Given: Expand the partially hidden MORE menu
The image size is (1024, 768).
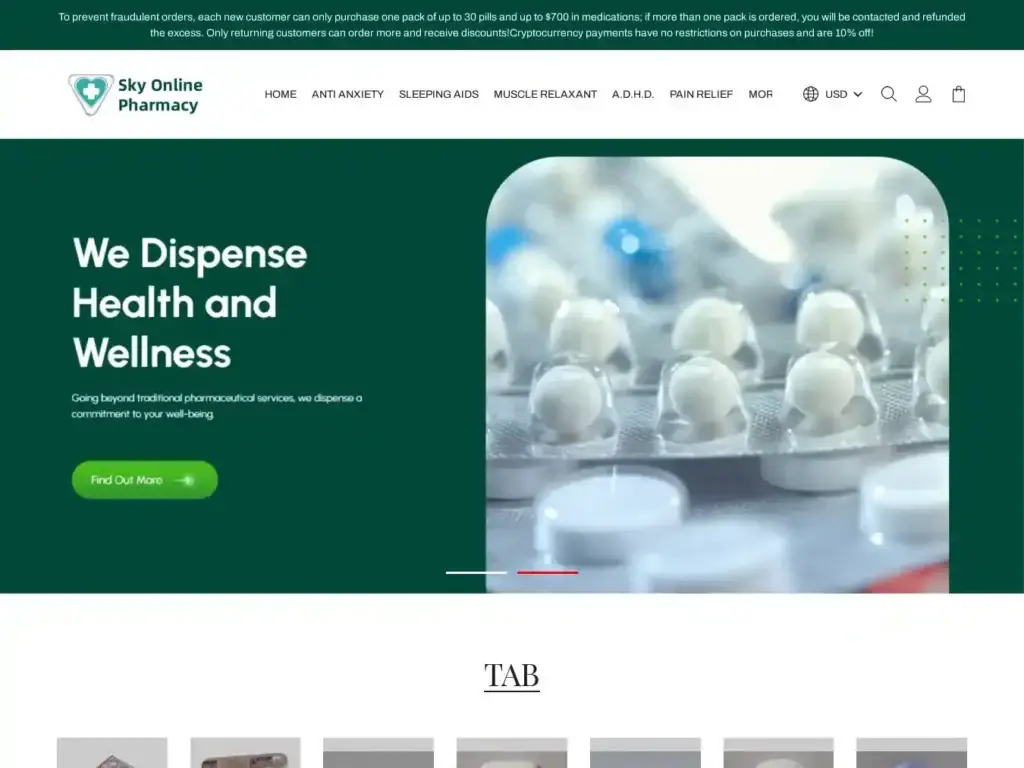Looking at the screenshot, I should (x=760, y=94).
